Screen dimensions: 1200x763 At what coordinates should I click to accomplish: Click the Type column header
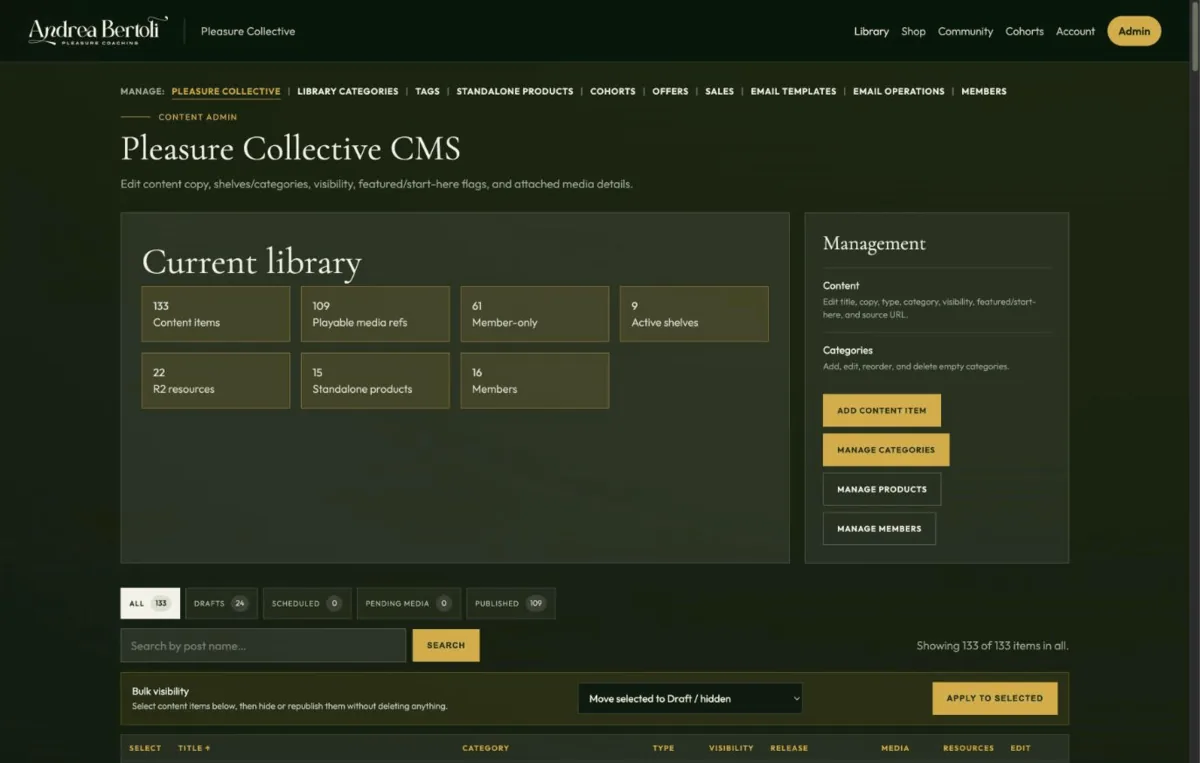[x=663, y=748]
